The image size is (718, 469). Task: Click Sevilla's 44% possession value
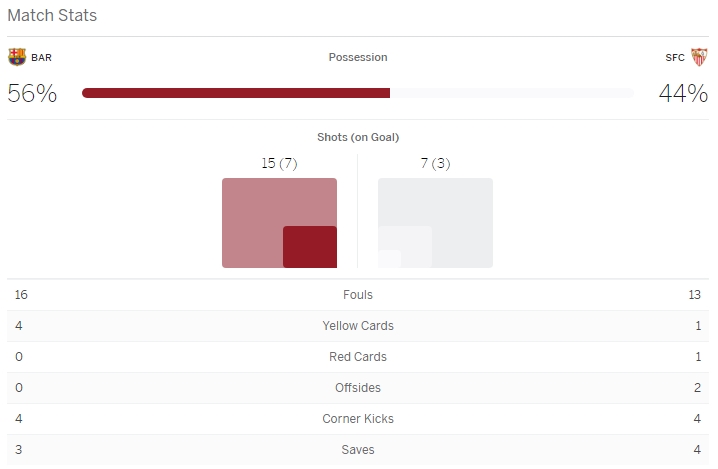(x=683, y=94)
